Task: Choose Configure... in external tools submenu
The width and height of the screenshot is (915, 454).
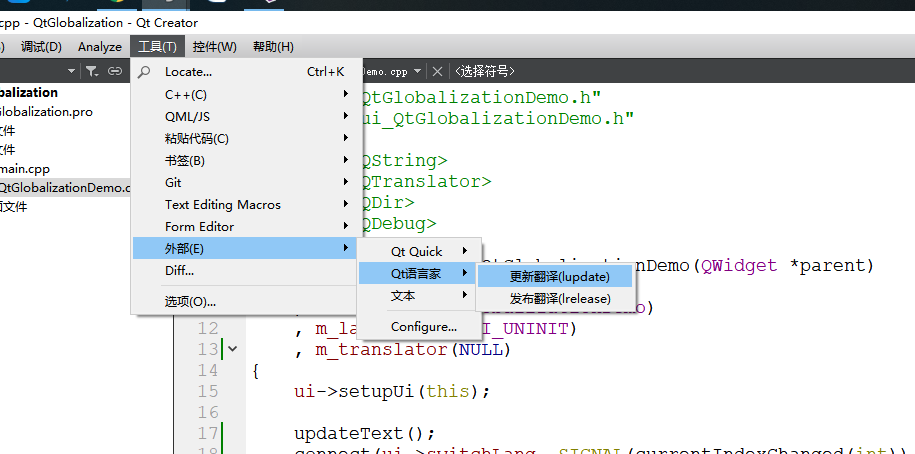Action: tap(418, 327)
